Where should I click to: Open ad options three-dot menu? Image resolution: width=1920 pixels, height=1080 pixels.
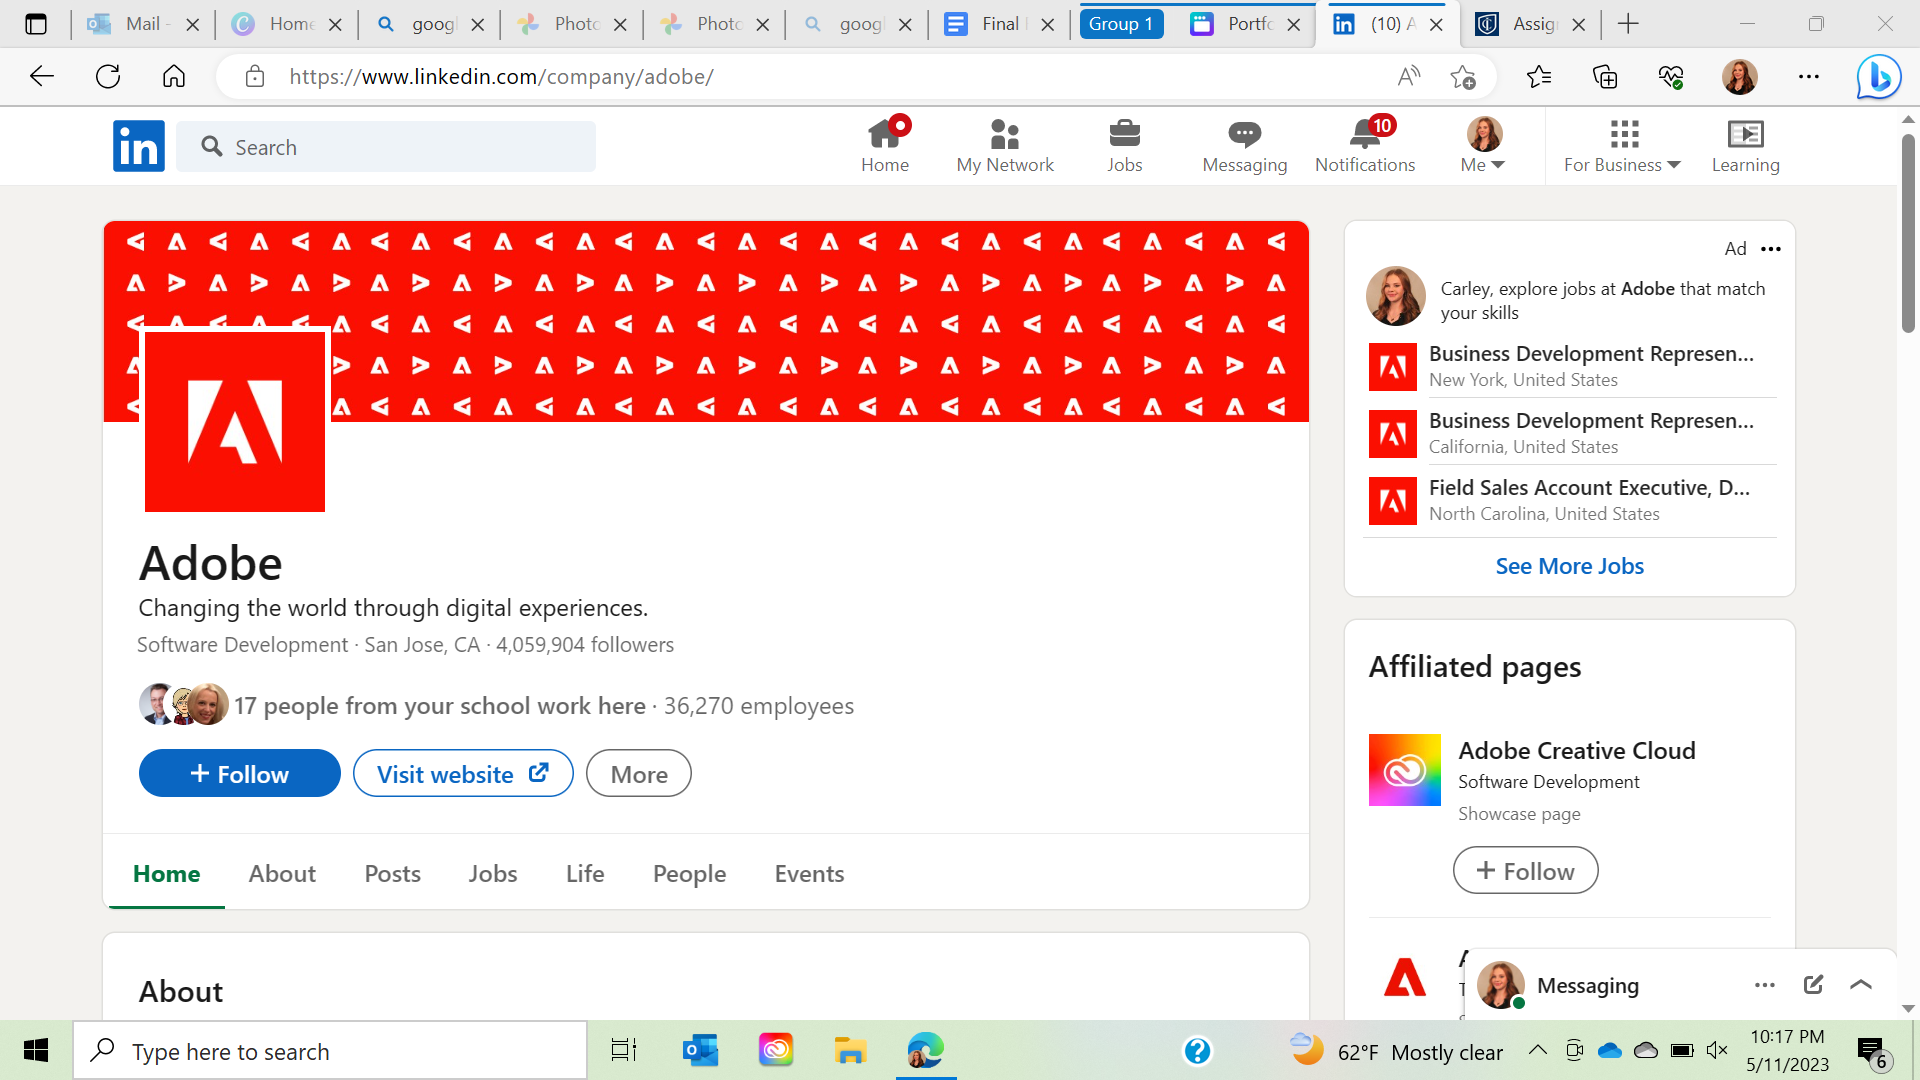pos(1771,248)
